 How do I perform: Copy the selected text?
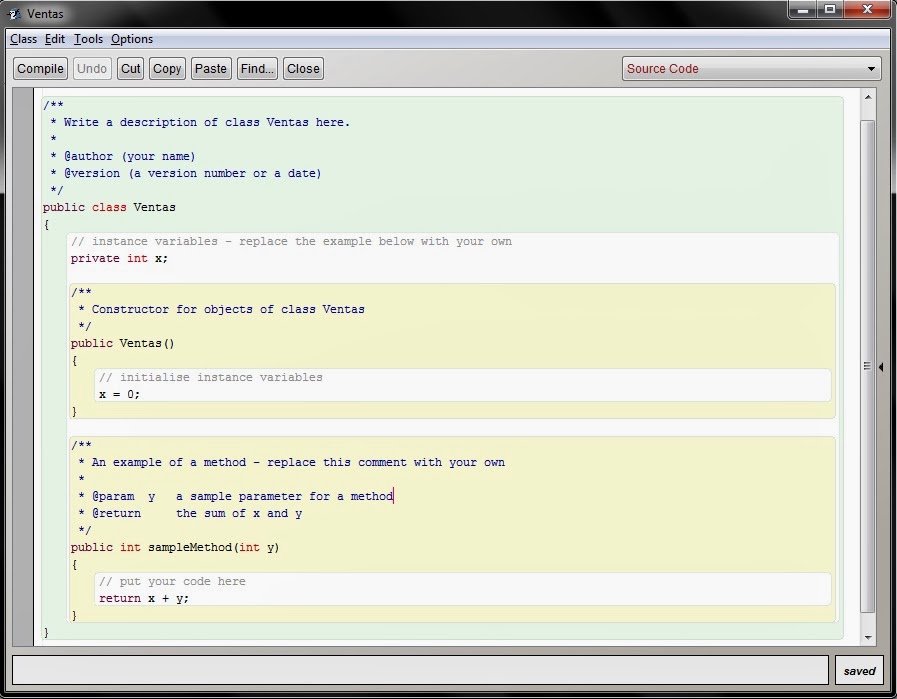166,68
